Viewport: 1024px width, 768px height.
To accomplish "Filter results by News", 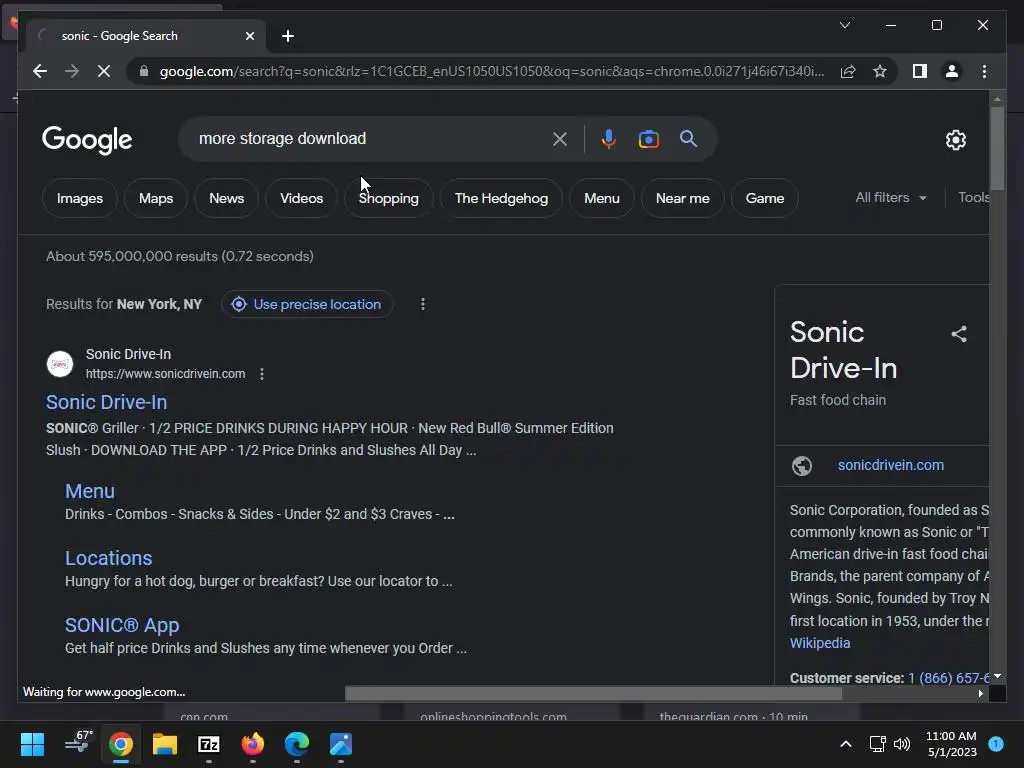I will (227, 198).
